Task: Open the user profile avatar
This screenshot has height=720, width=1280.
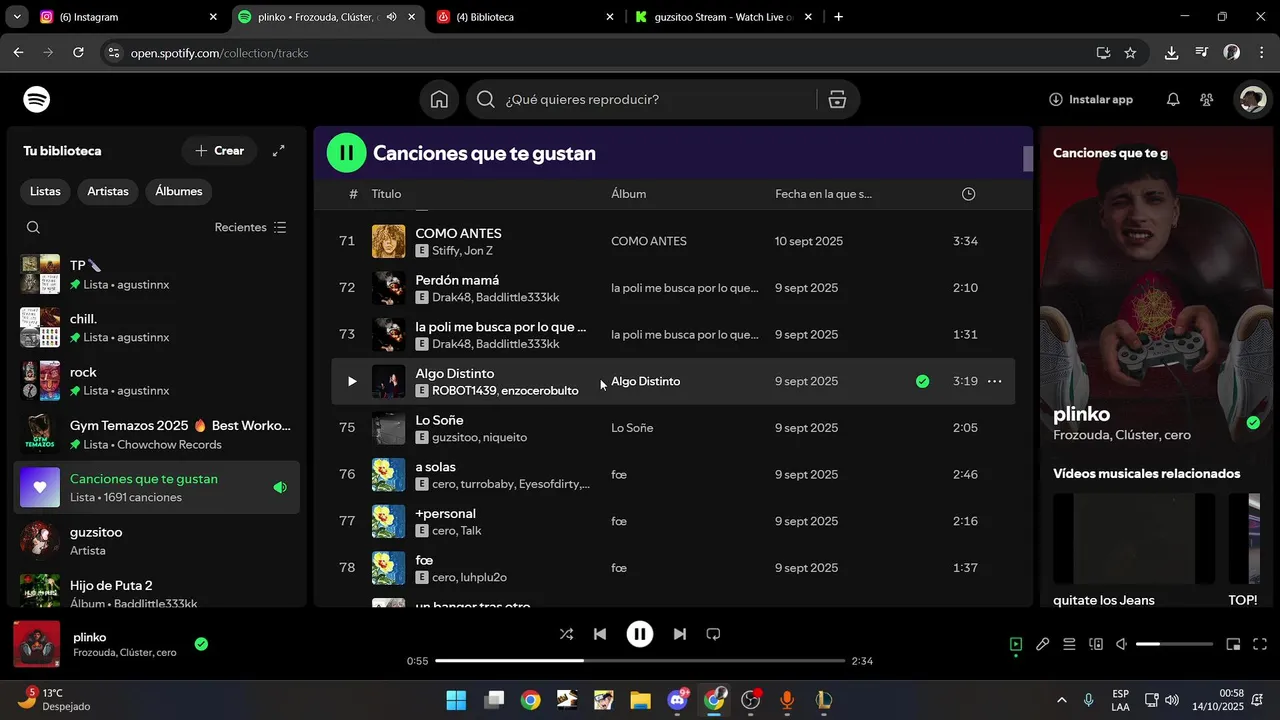Action: tap(1252, 99)
